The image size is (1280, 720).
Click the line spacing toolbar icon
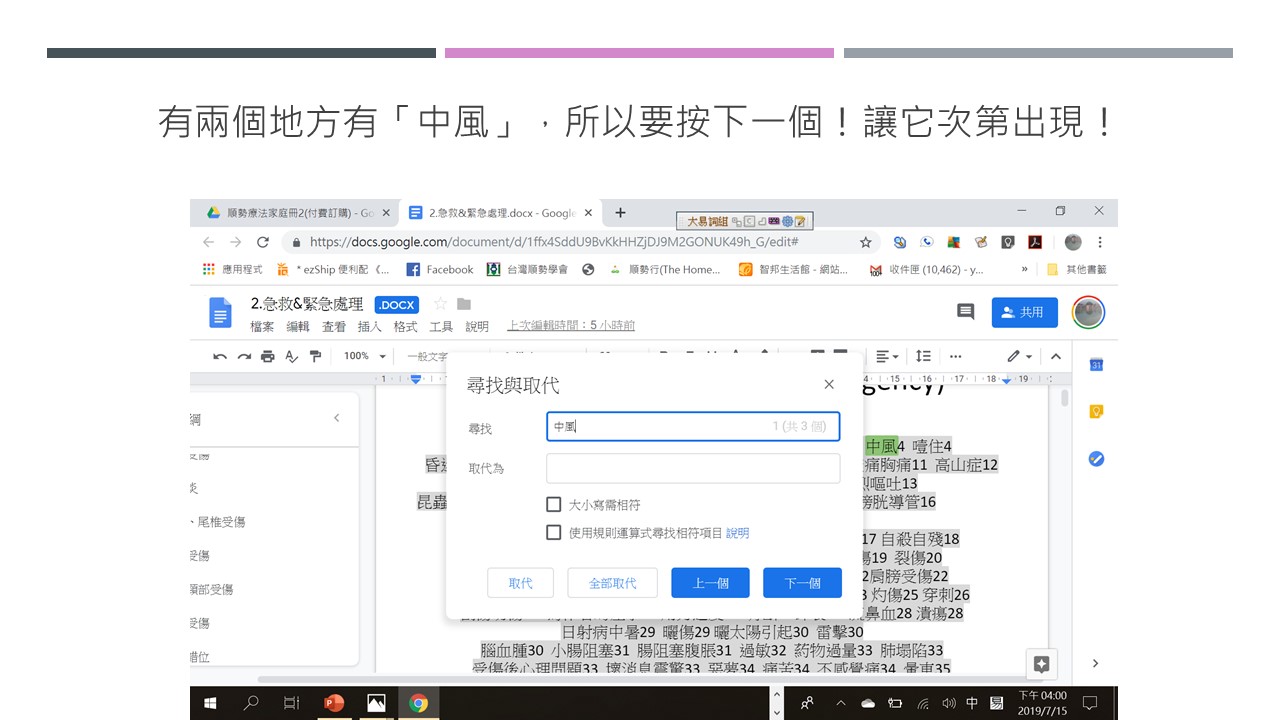(x=923, y=356)
